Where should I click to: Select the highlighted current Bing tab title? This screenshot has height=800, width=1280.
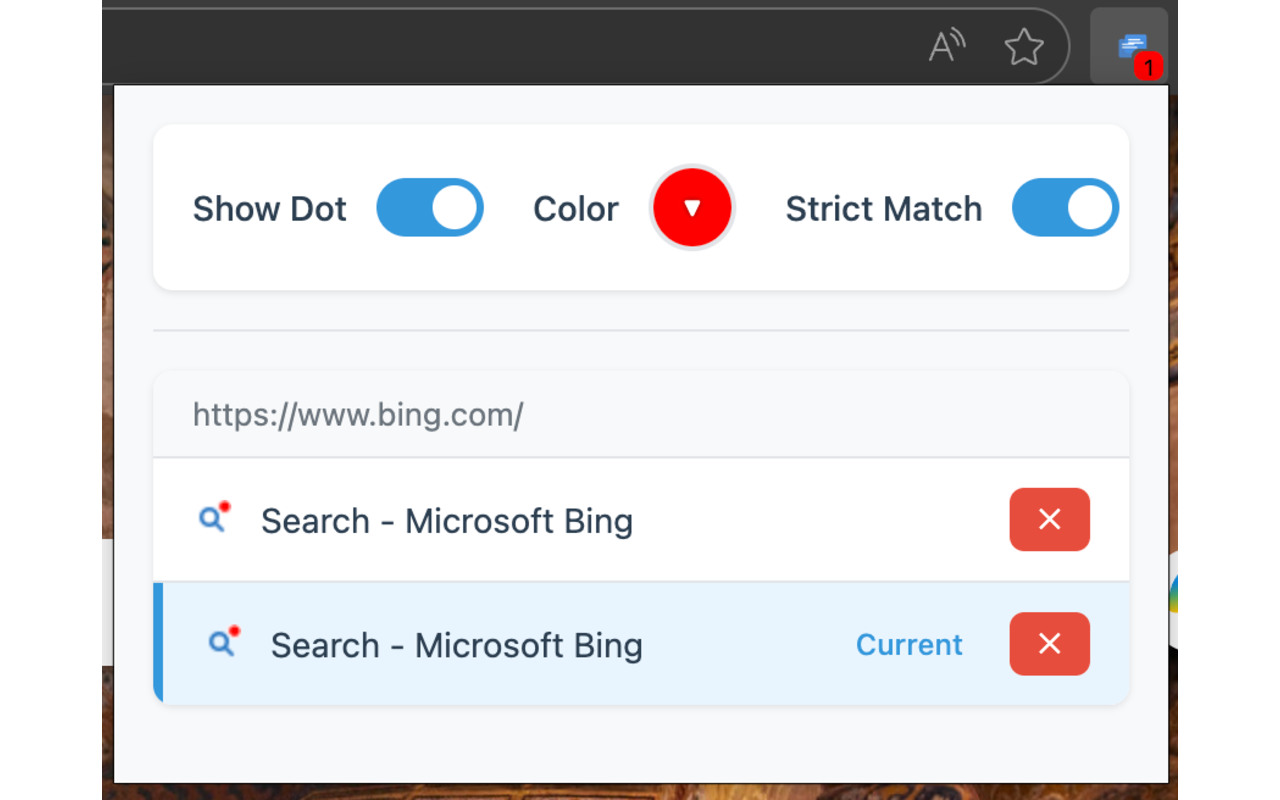click(456, 645)
